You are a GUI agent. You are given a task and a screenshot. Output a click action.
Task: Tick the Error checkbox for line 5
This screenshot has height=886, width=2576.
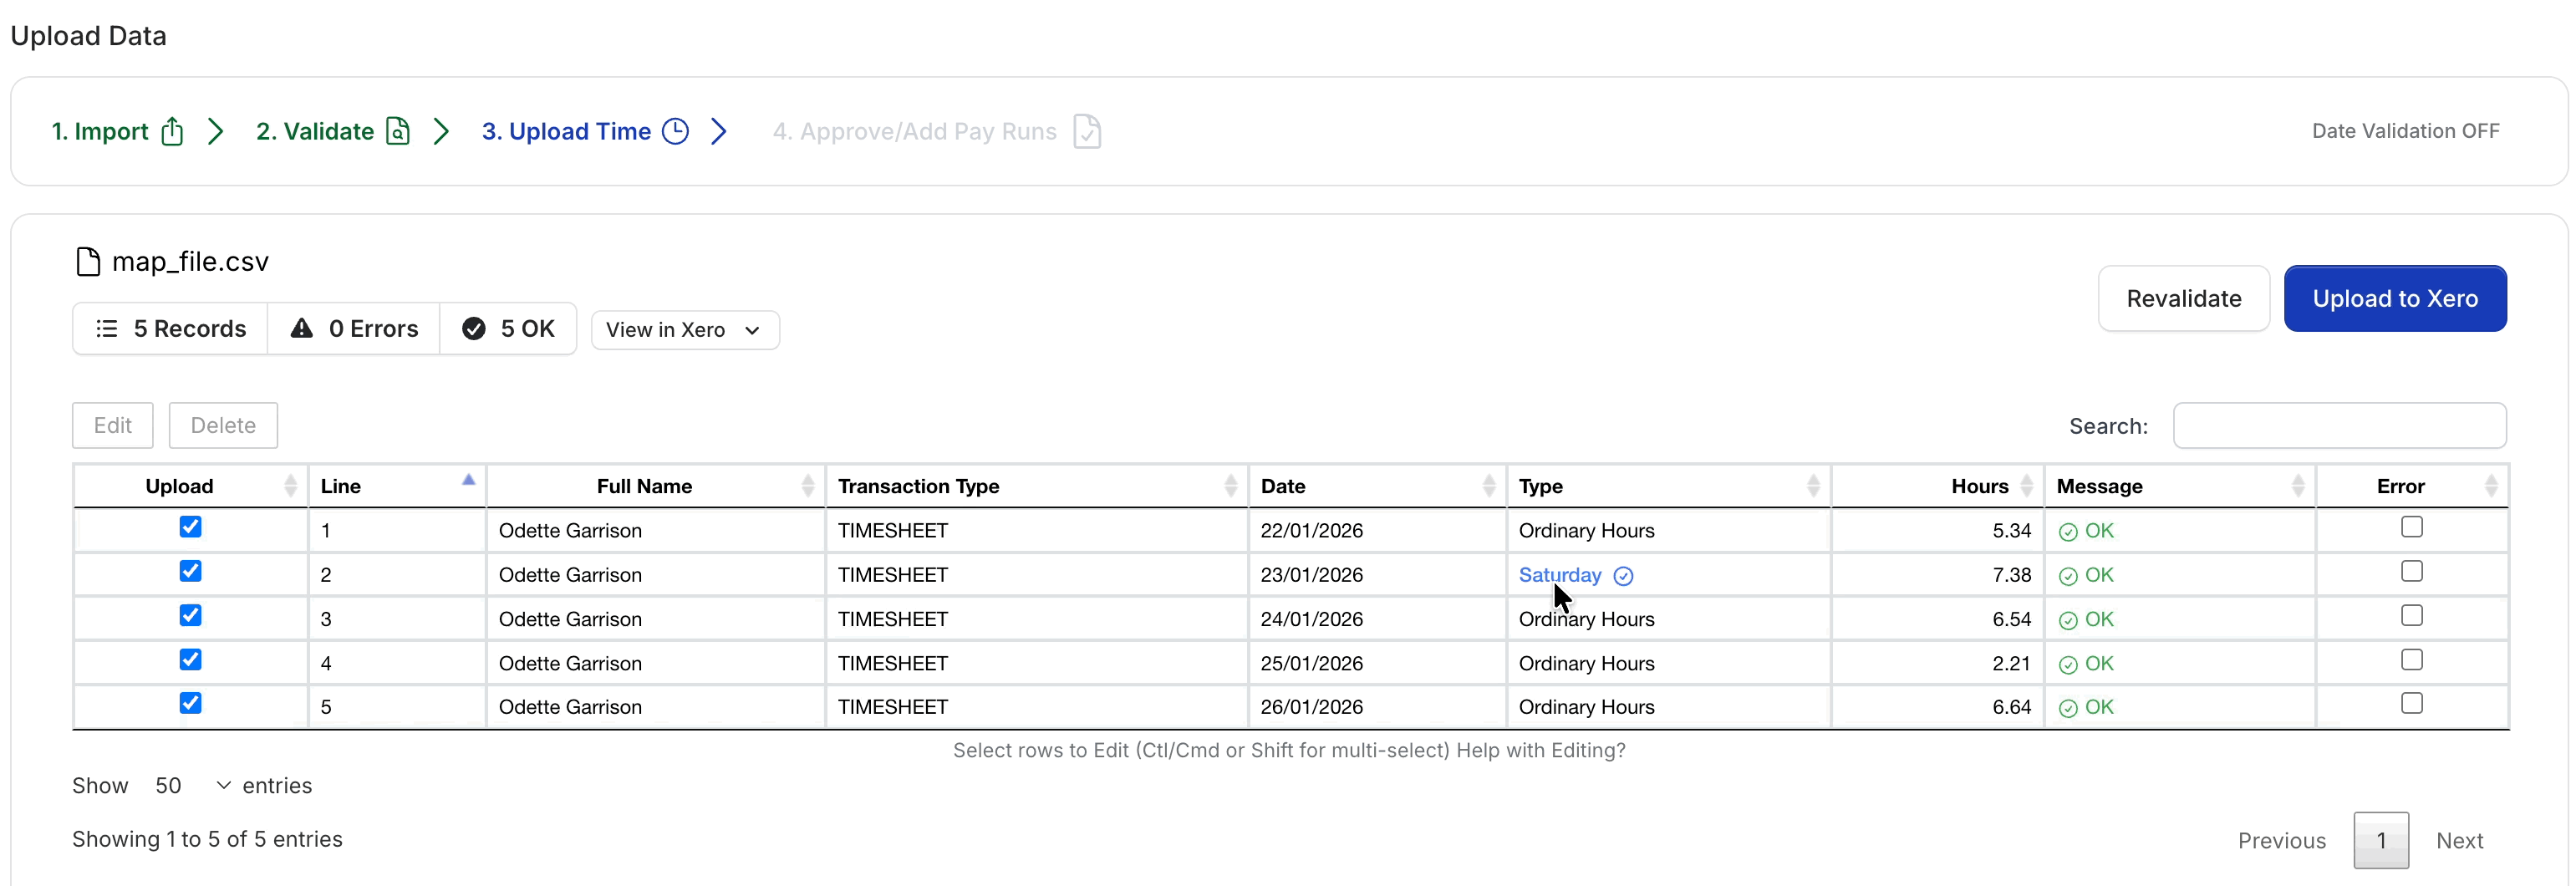point(2411,703)
